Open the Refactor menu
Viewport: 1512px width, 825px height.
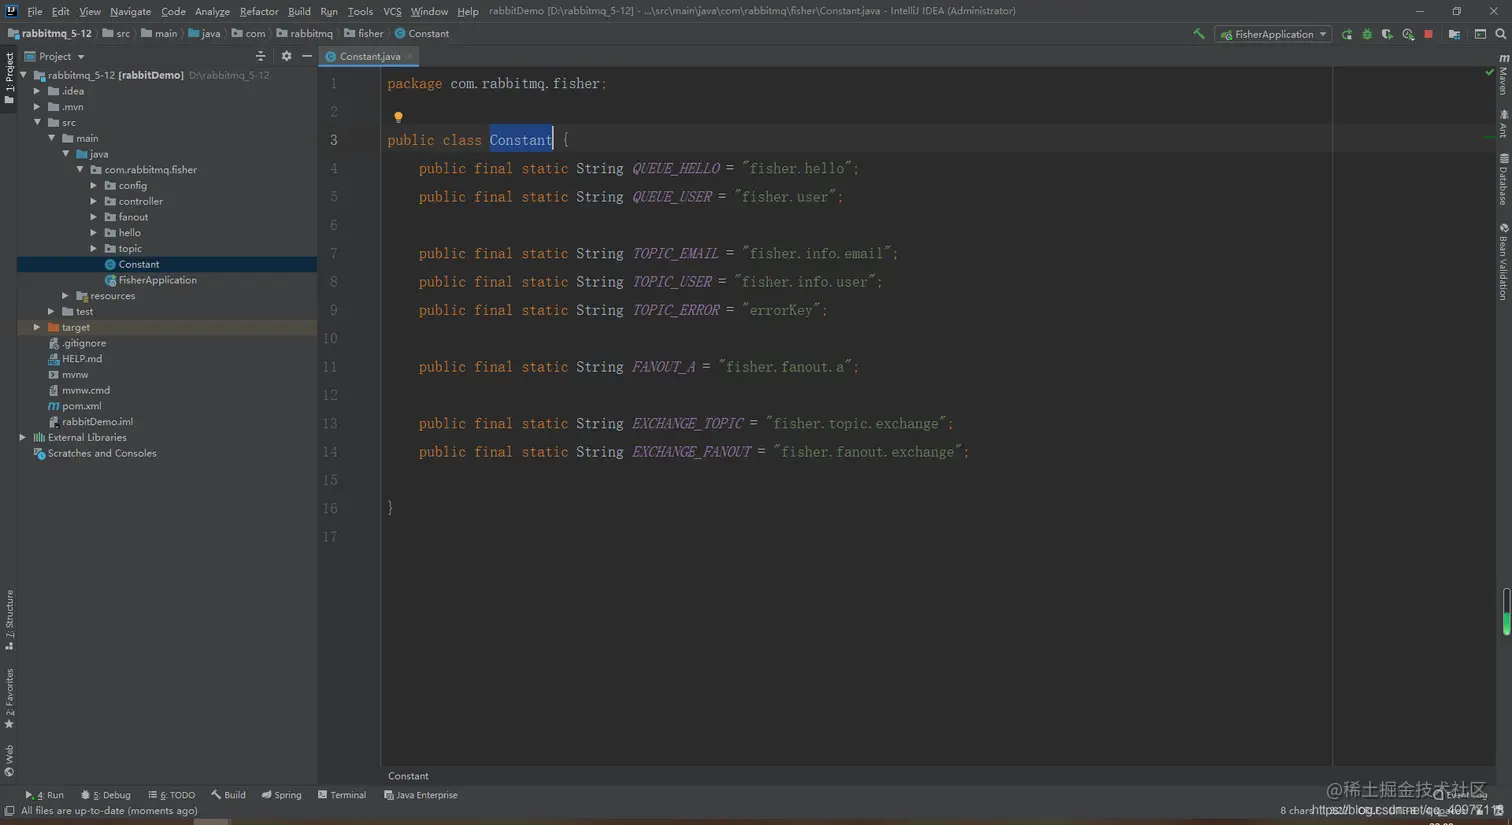click(259, 11)
